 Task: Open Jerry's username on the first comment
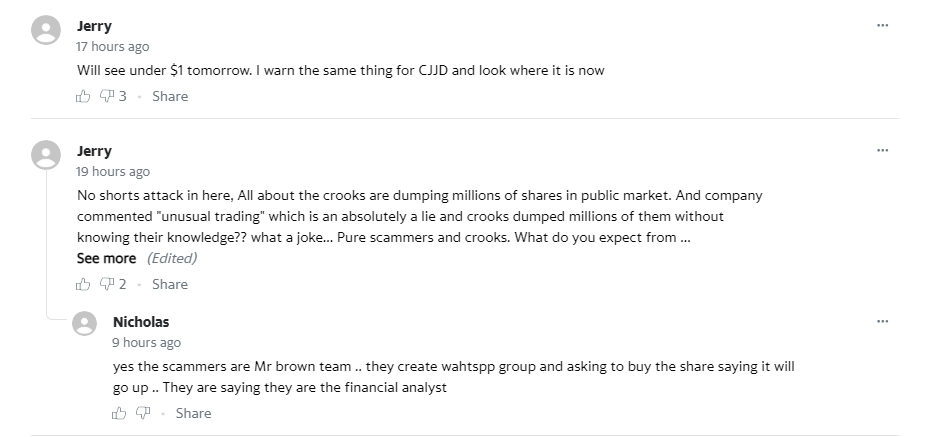point(94,26)
